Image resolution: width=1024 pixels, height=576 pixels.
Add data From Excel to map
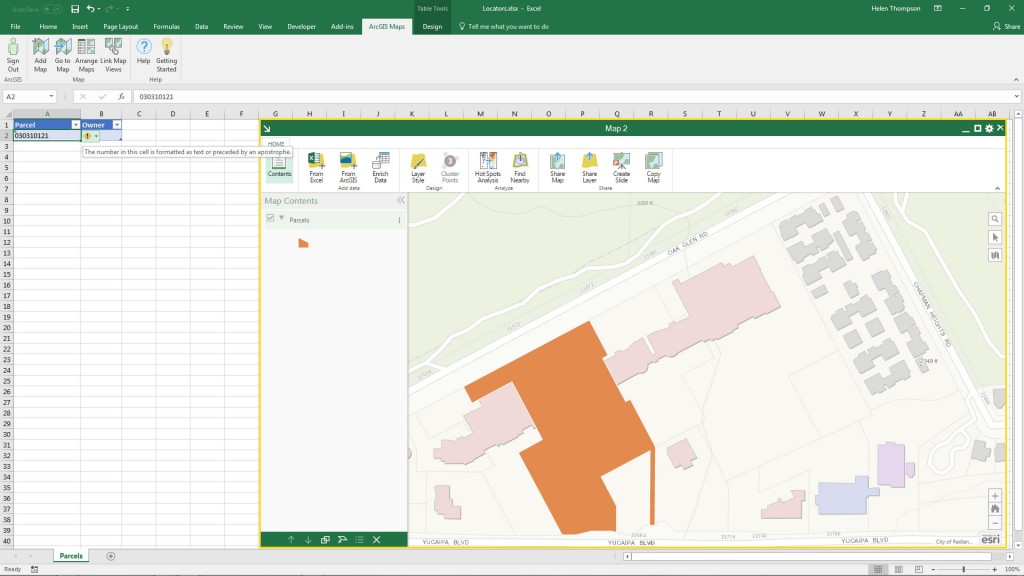[316, 167]
